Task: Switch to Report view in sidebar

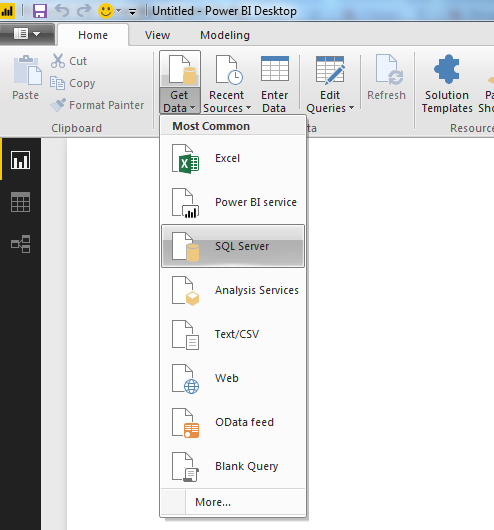Action: click(x=20, y=160)
